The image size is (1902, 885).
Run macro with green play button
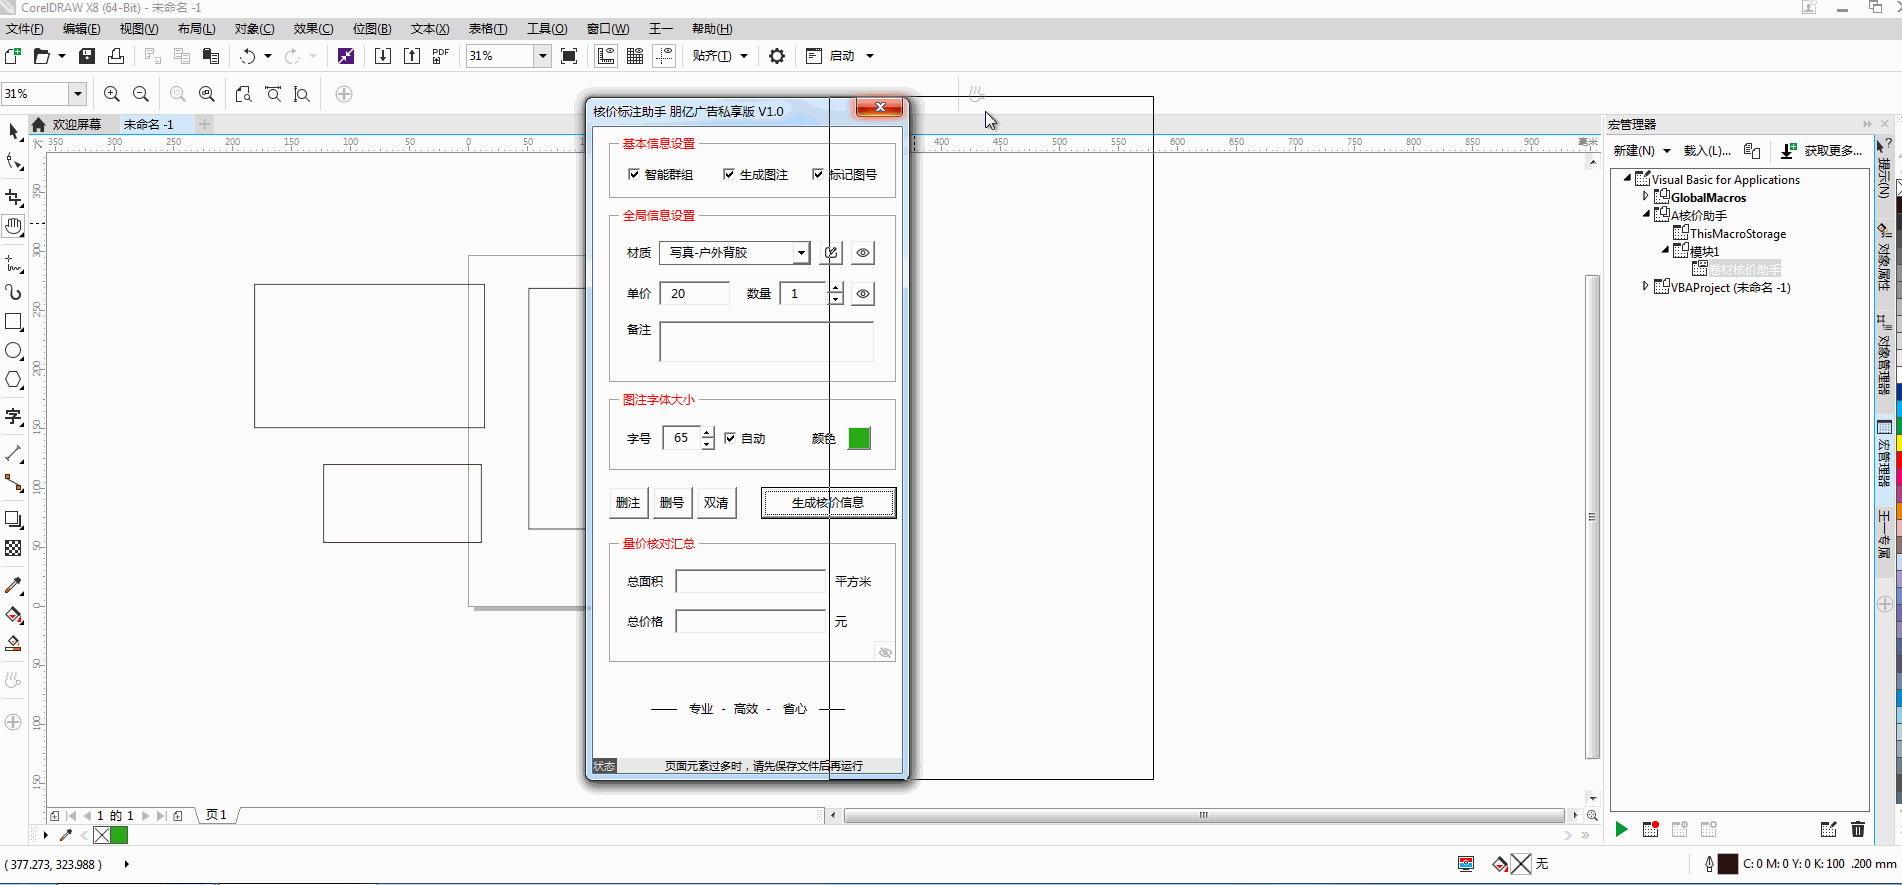pos(1621,829)
